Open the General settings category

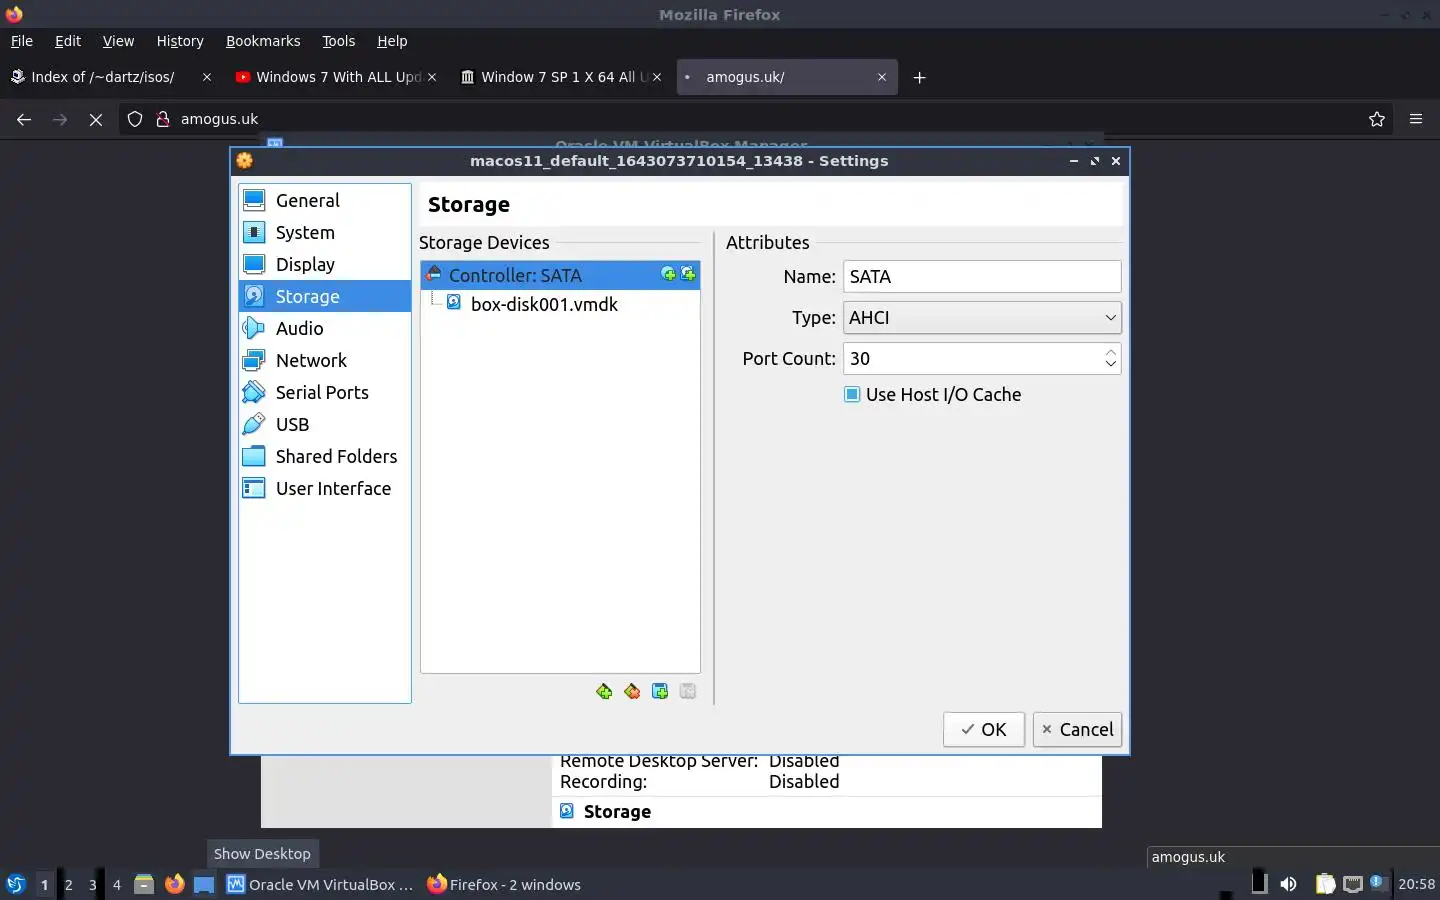(x=325, y=200)
